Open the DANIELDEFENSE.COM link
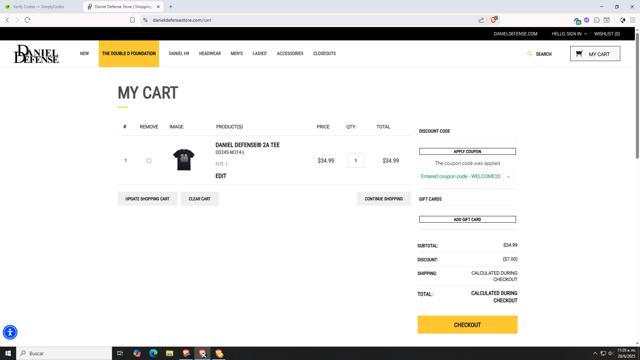Viewport: 640px width, 360px height. pyautogui.click(x=516, y=34)
